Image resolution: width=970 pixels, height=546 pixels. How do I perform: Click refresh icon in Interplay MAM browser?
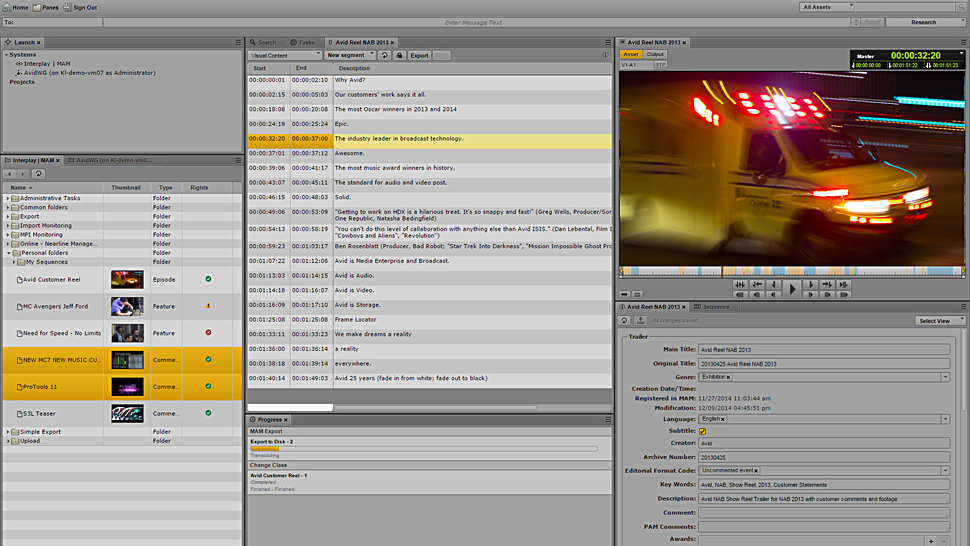coord(38,174)
